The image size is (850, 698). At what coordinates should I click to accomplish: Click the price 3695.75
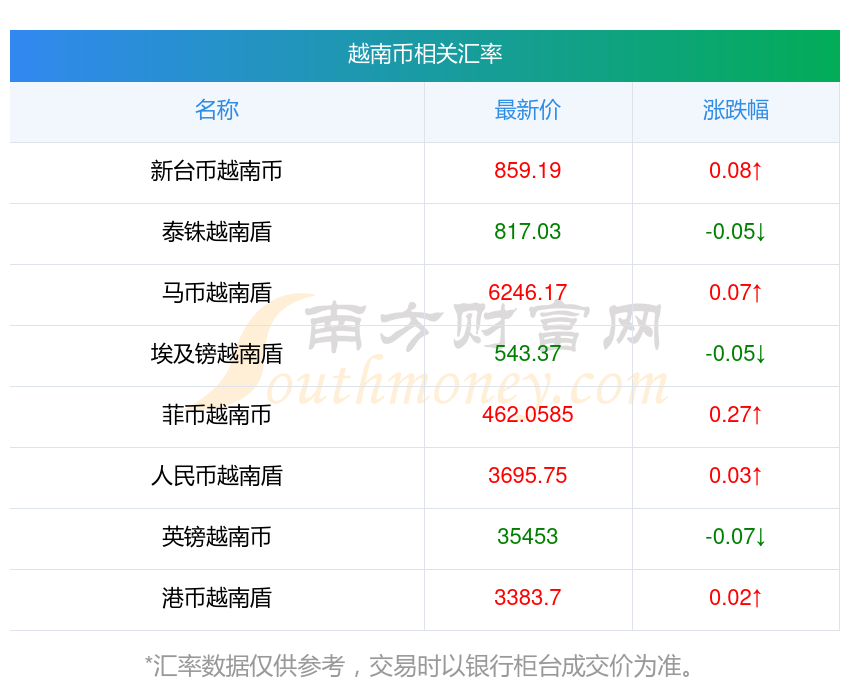click(x=527, y=476)
